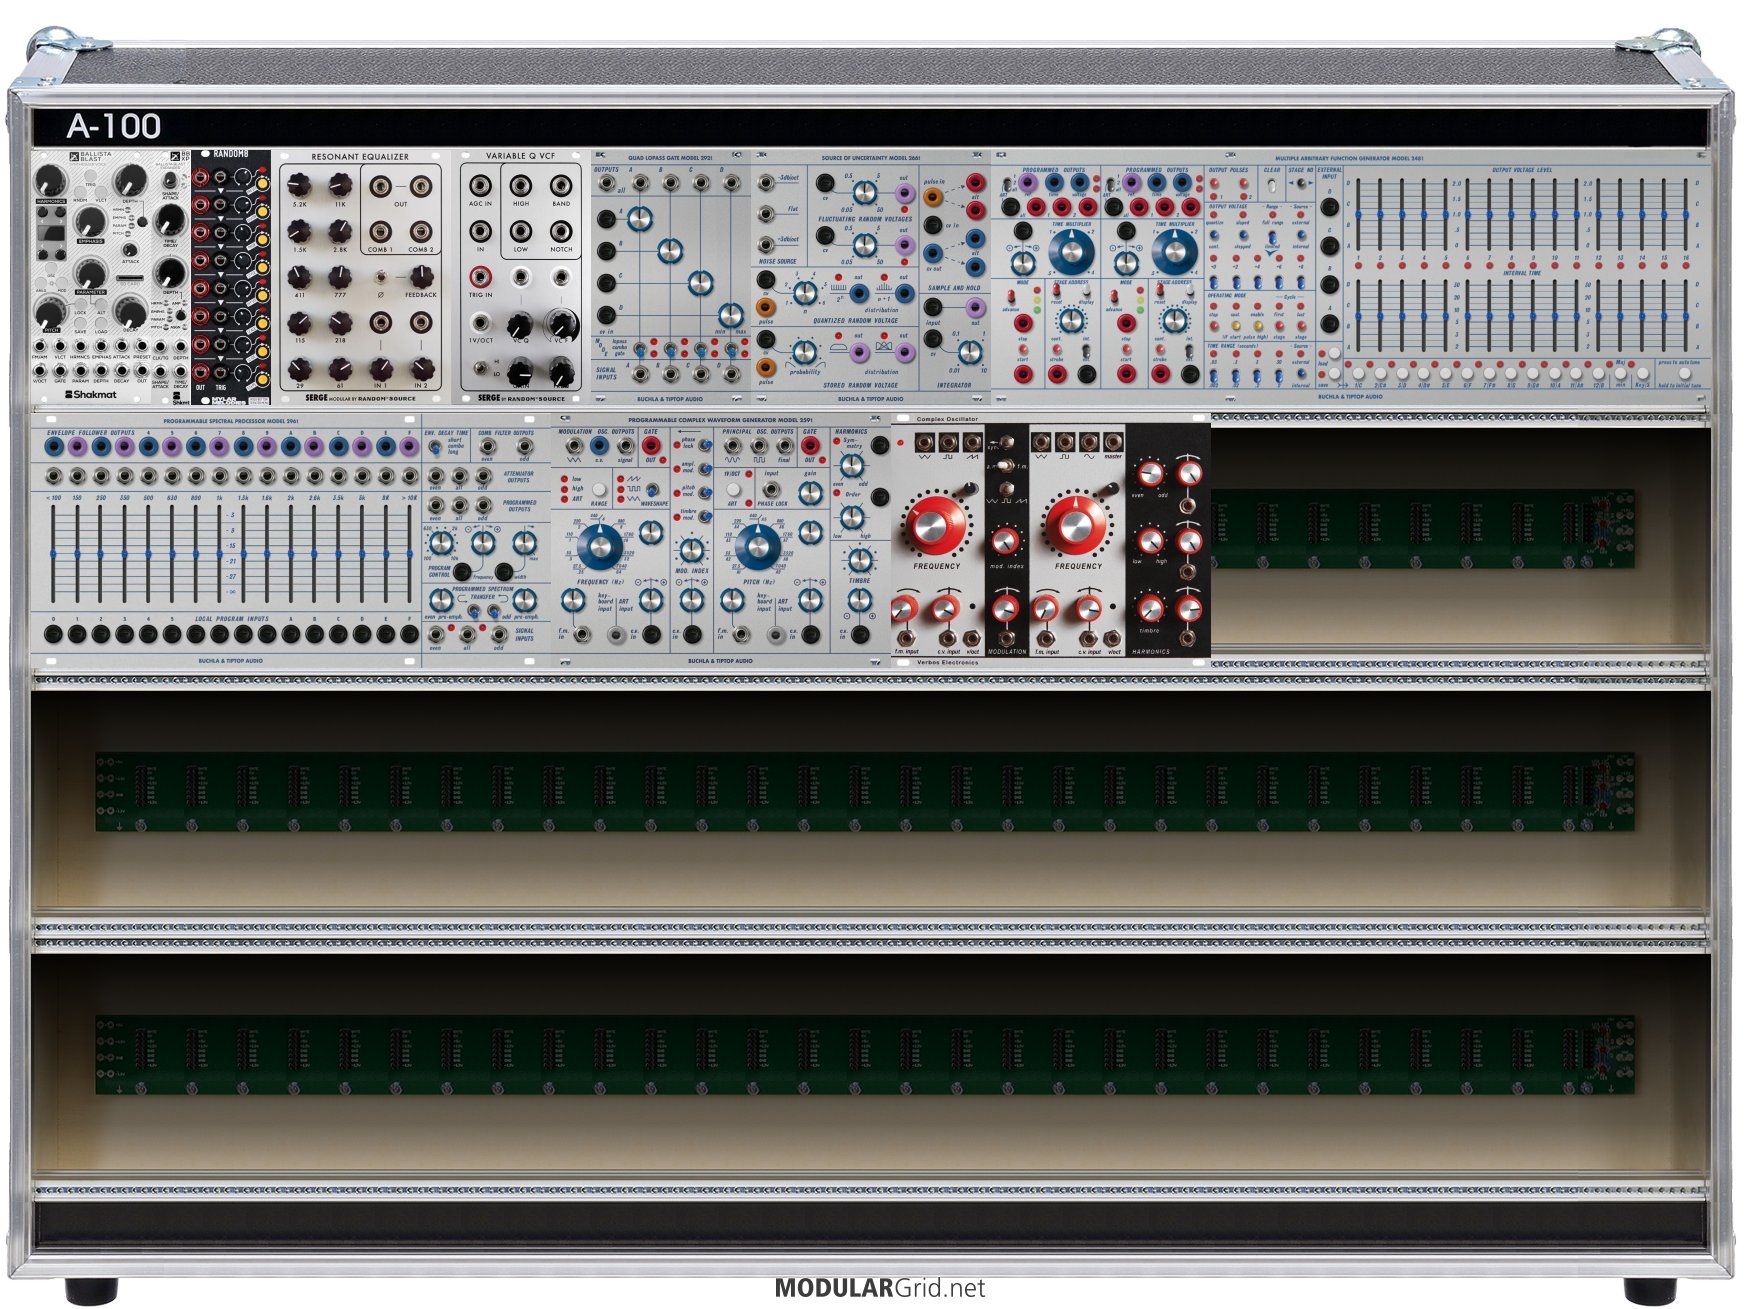Flip the phase toggle switch on Resonant Equalizer
Screen dimensions: 1762x1309
click(x=380, y=278)
